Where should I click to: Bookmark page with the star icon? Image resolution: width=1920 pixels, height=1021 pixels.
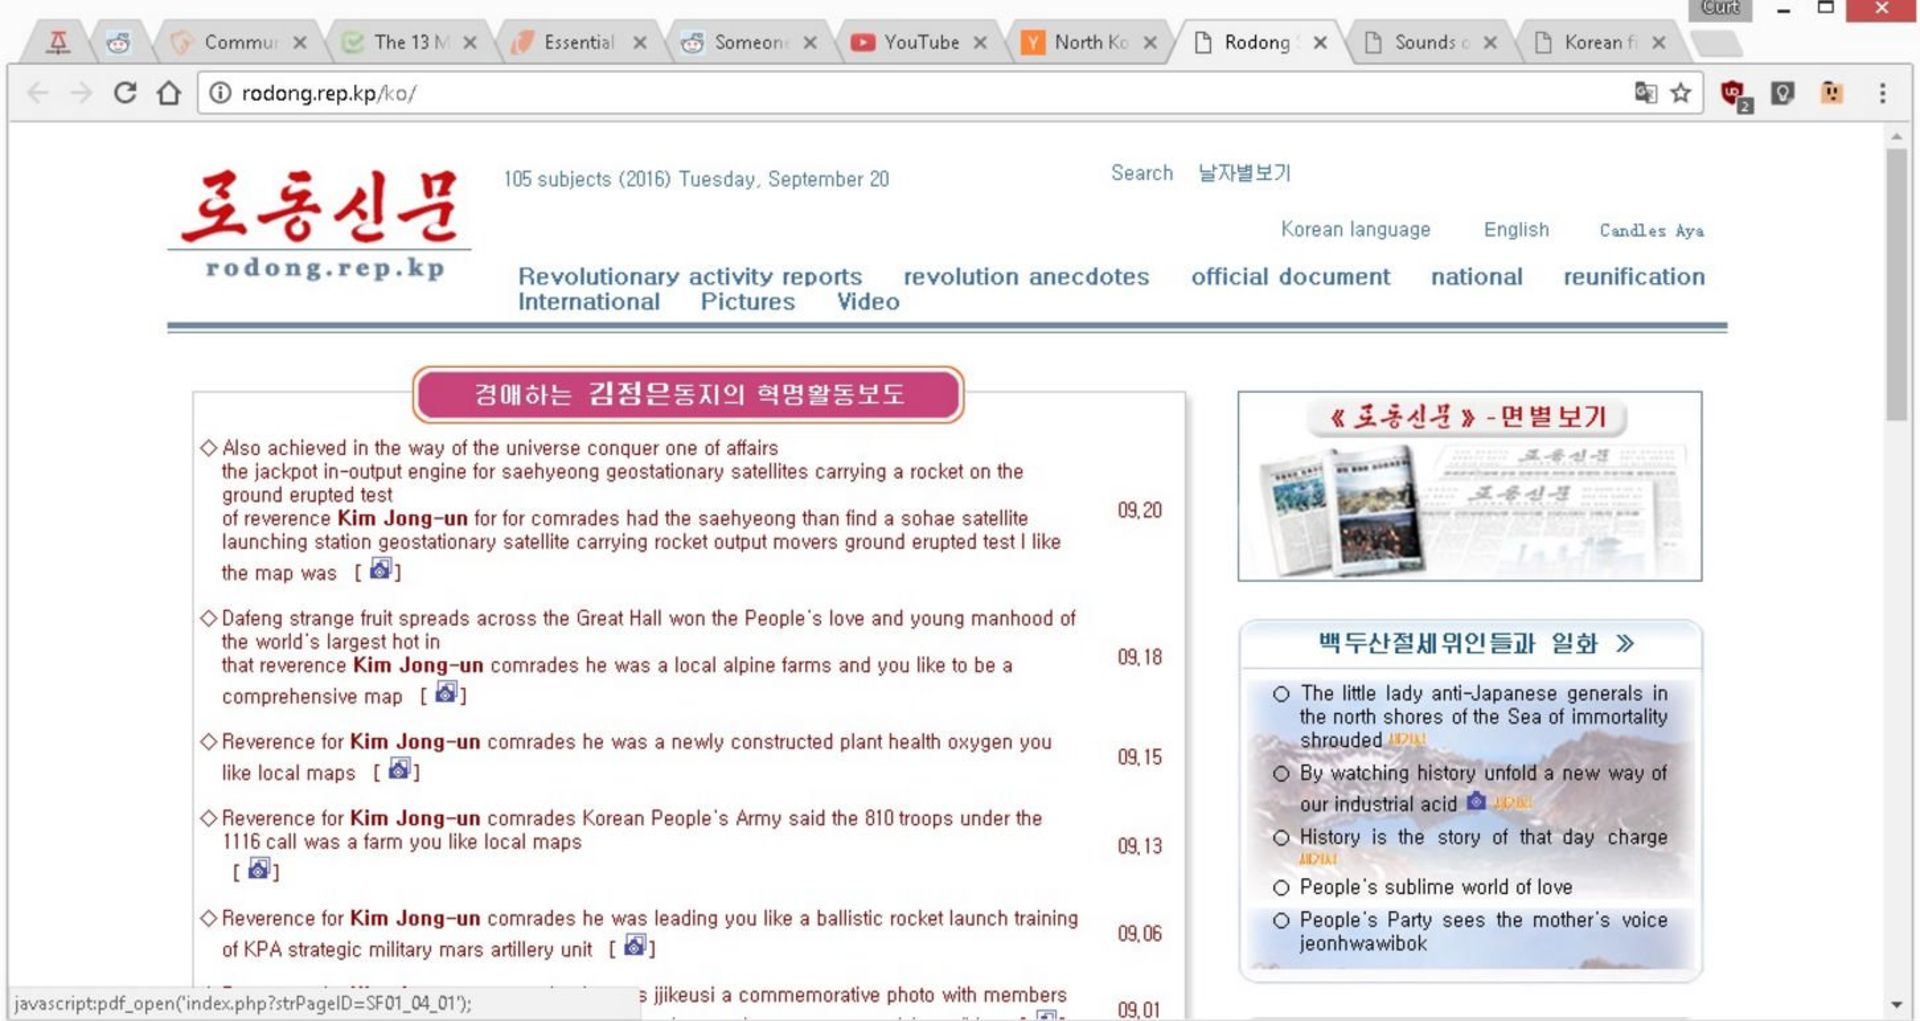tap(1681, 93)
